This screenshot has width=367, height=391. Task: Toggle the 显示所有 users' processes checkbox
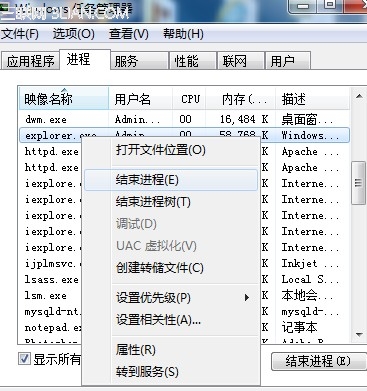[24, 359]
